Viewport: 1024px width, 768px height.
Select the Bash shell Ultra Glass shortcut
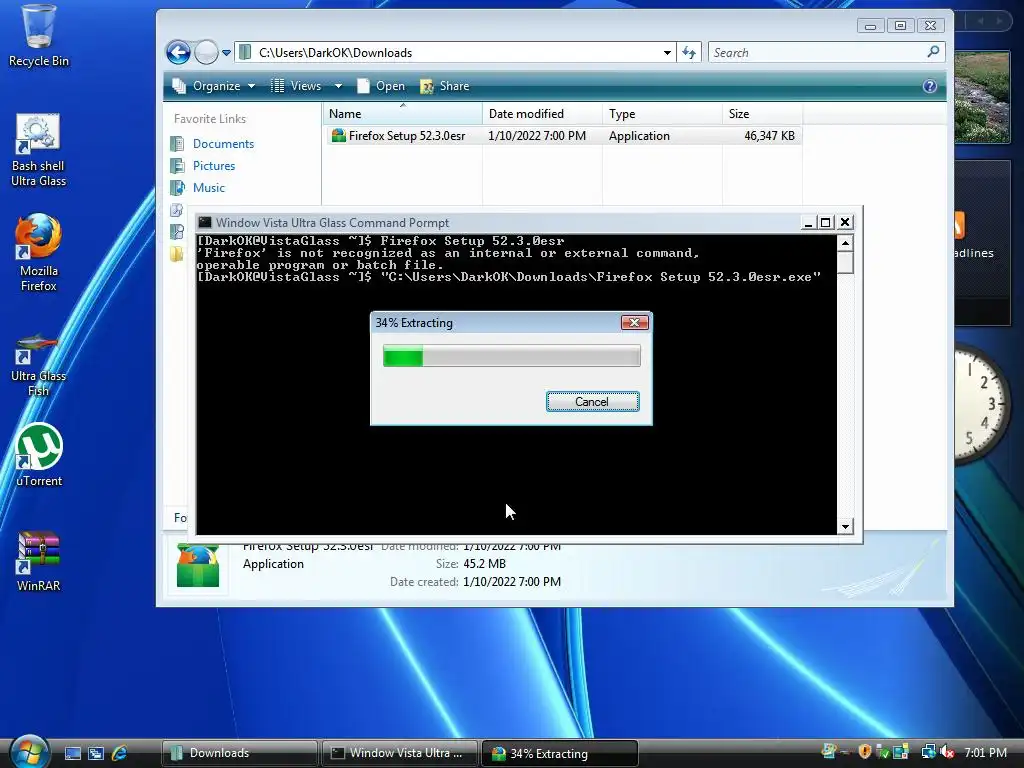click(x=38, y=150)
